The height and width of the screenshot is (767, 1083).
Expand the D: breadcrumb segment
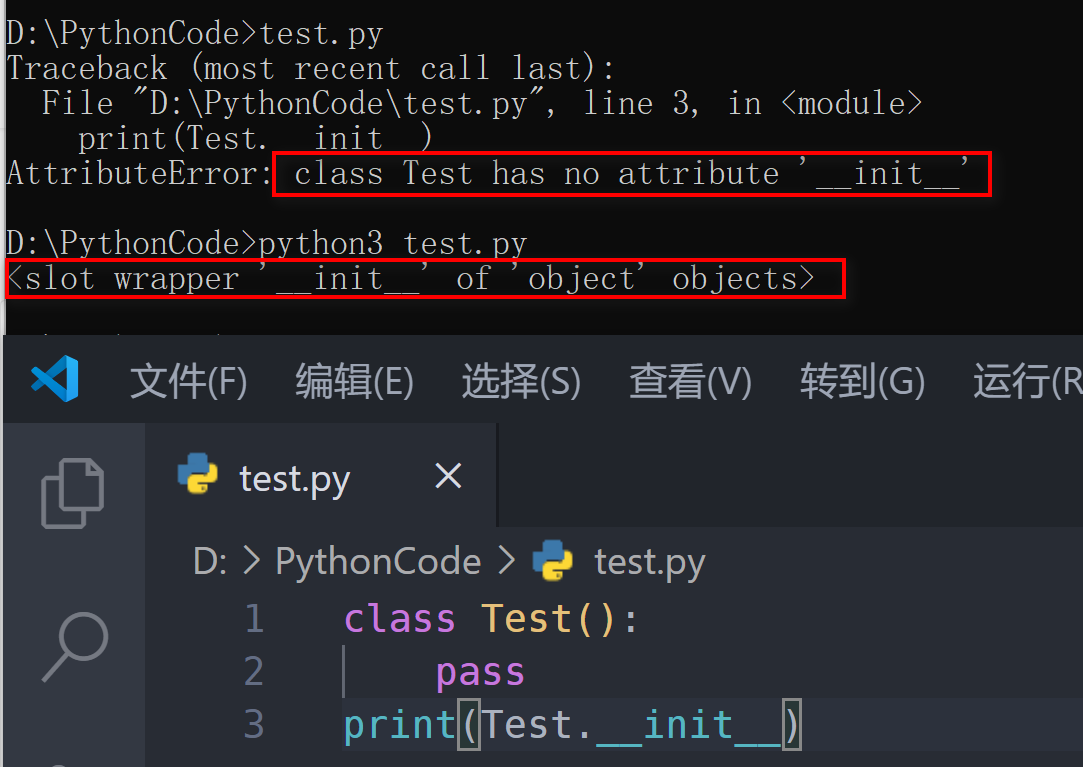click(210, 561)
